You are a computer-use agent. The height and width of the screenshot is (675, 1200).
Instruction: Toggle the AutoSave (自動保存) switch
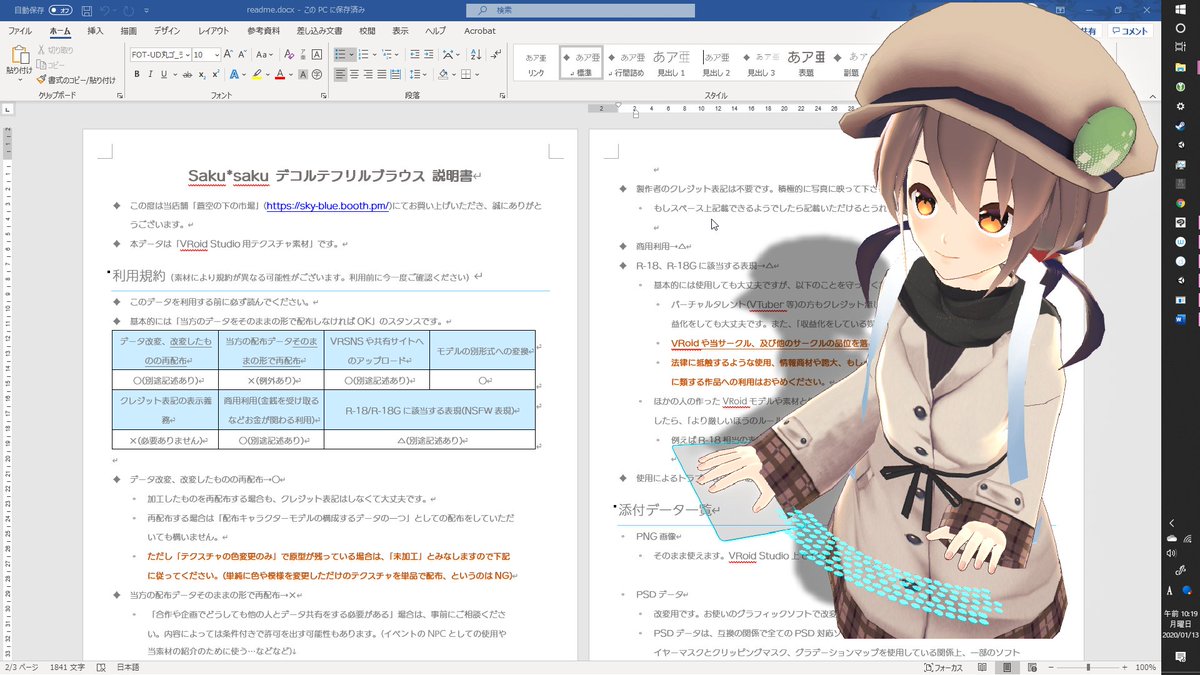[x=60, y=9]
